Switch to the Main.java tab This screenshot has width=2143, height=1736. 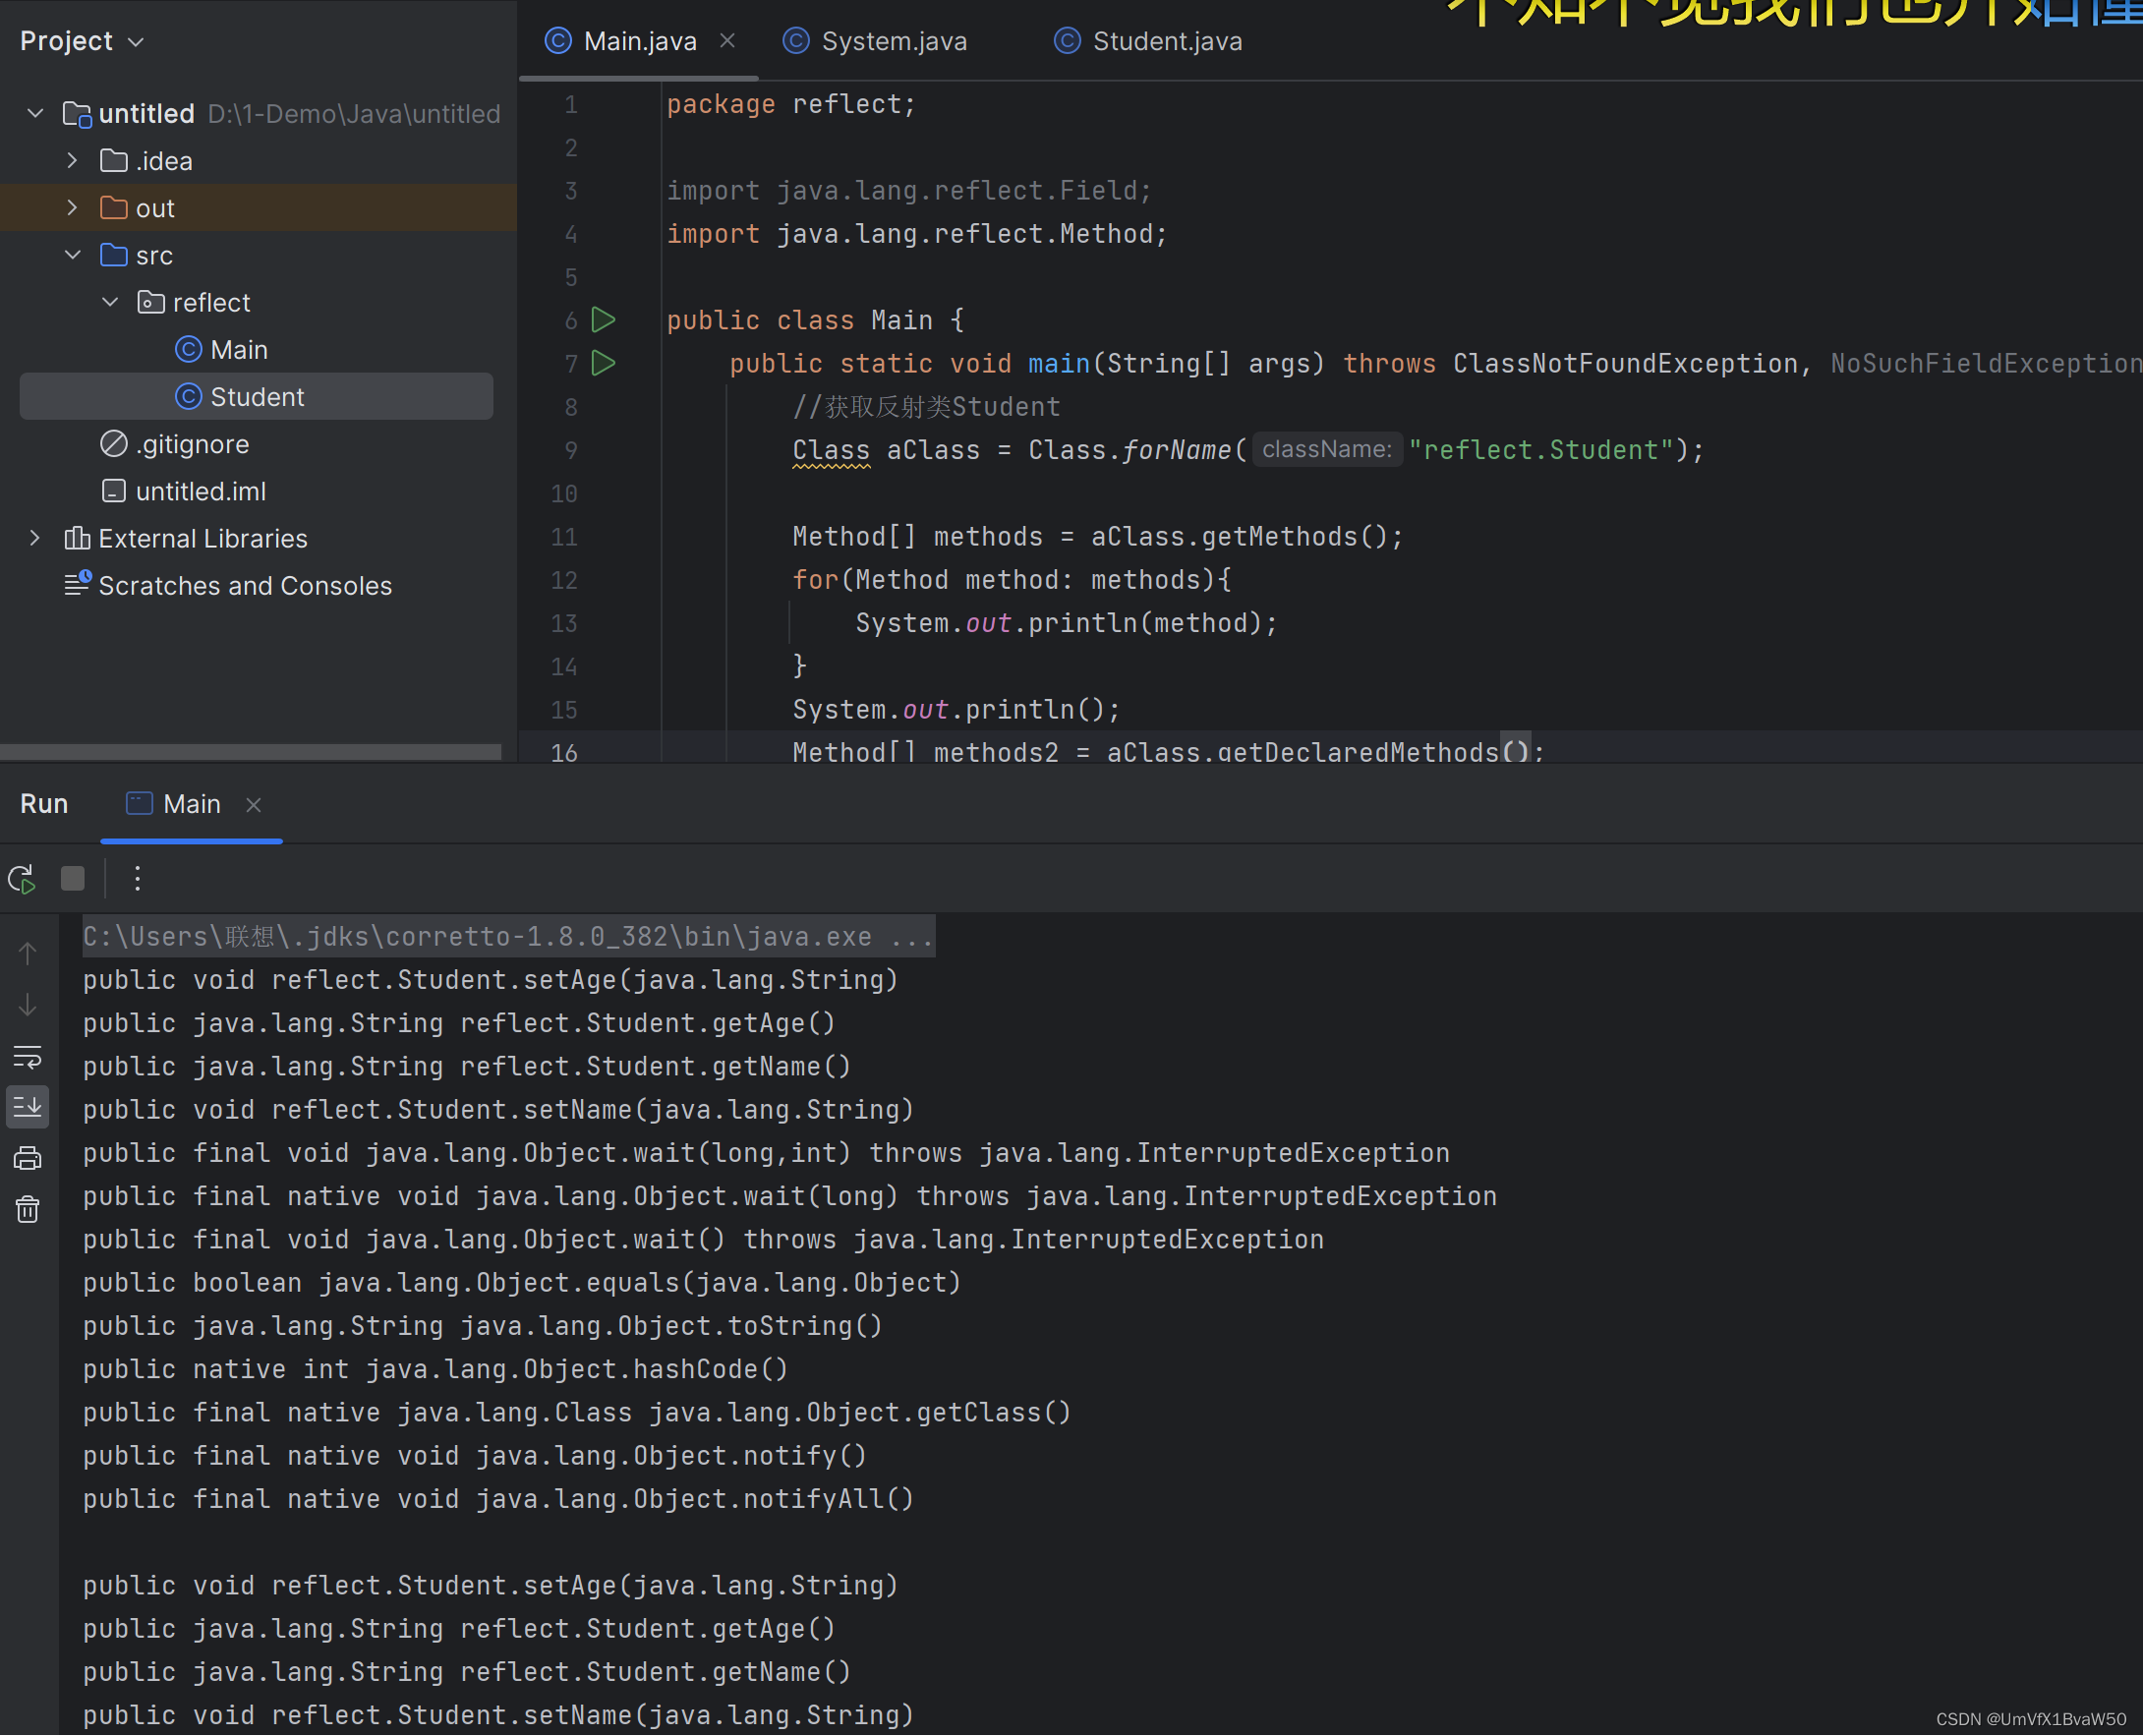click(x=639, y=41)
